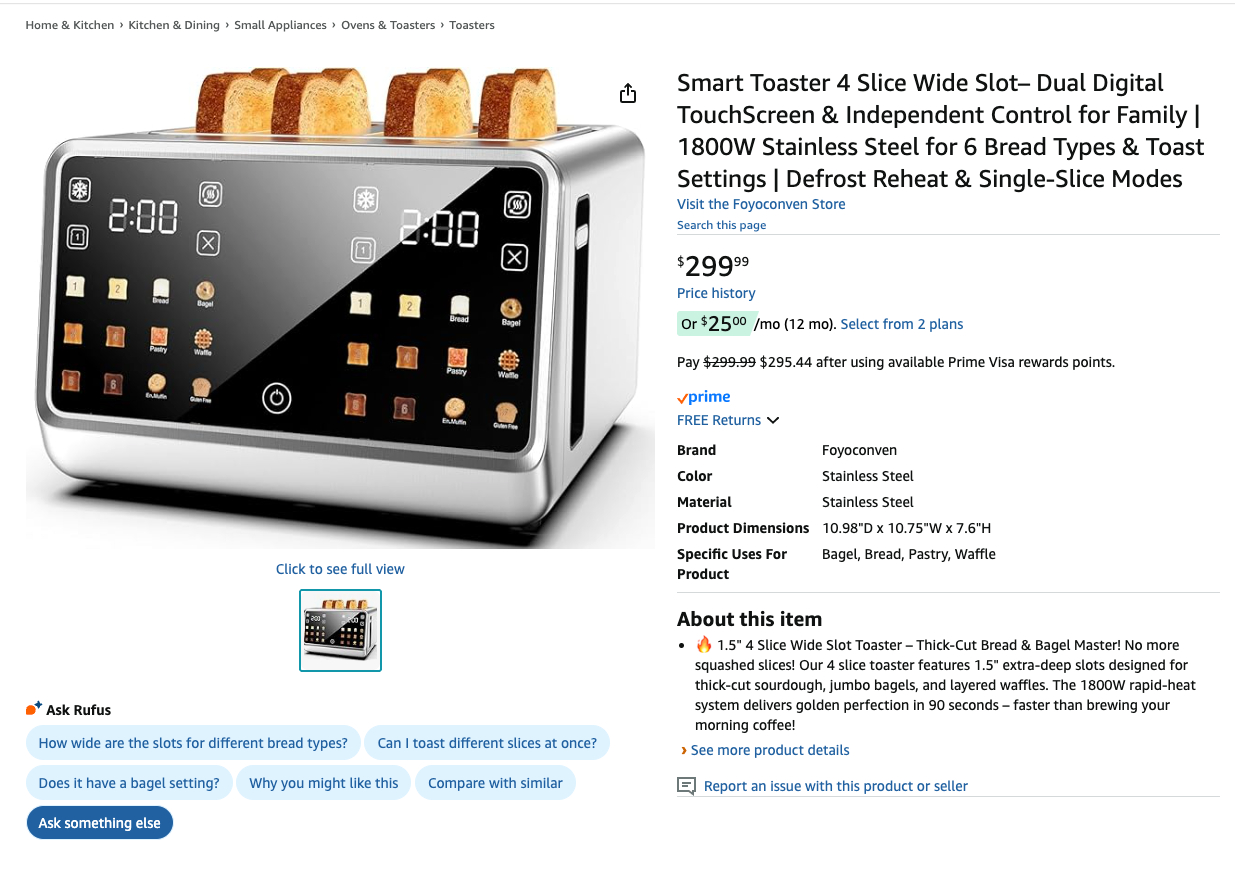Click the report issue speech bubble icon

pos(686,786)
